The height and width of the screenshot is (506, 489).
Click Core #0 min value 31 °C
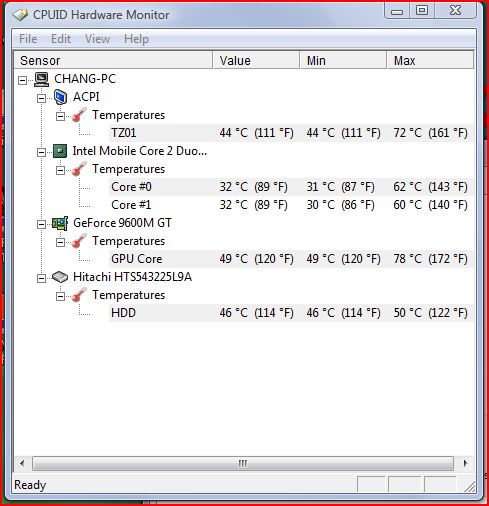pyautogui.click(x=340, y=187)
